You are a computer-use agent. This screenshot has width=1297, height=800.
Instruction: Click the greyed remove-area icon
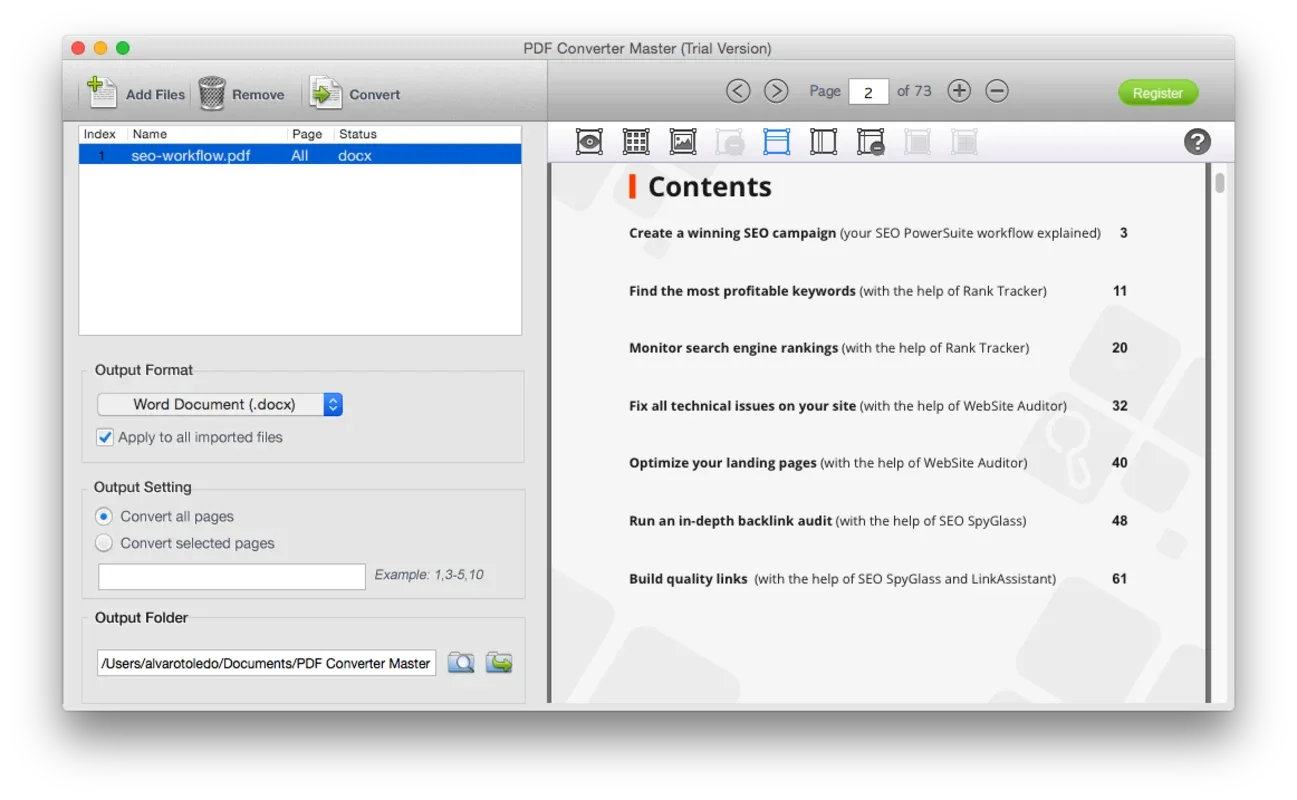(730, 142)
